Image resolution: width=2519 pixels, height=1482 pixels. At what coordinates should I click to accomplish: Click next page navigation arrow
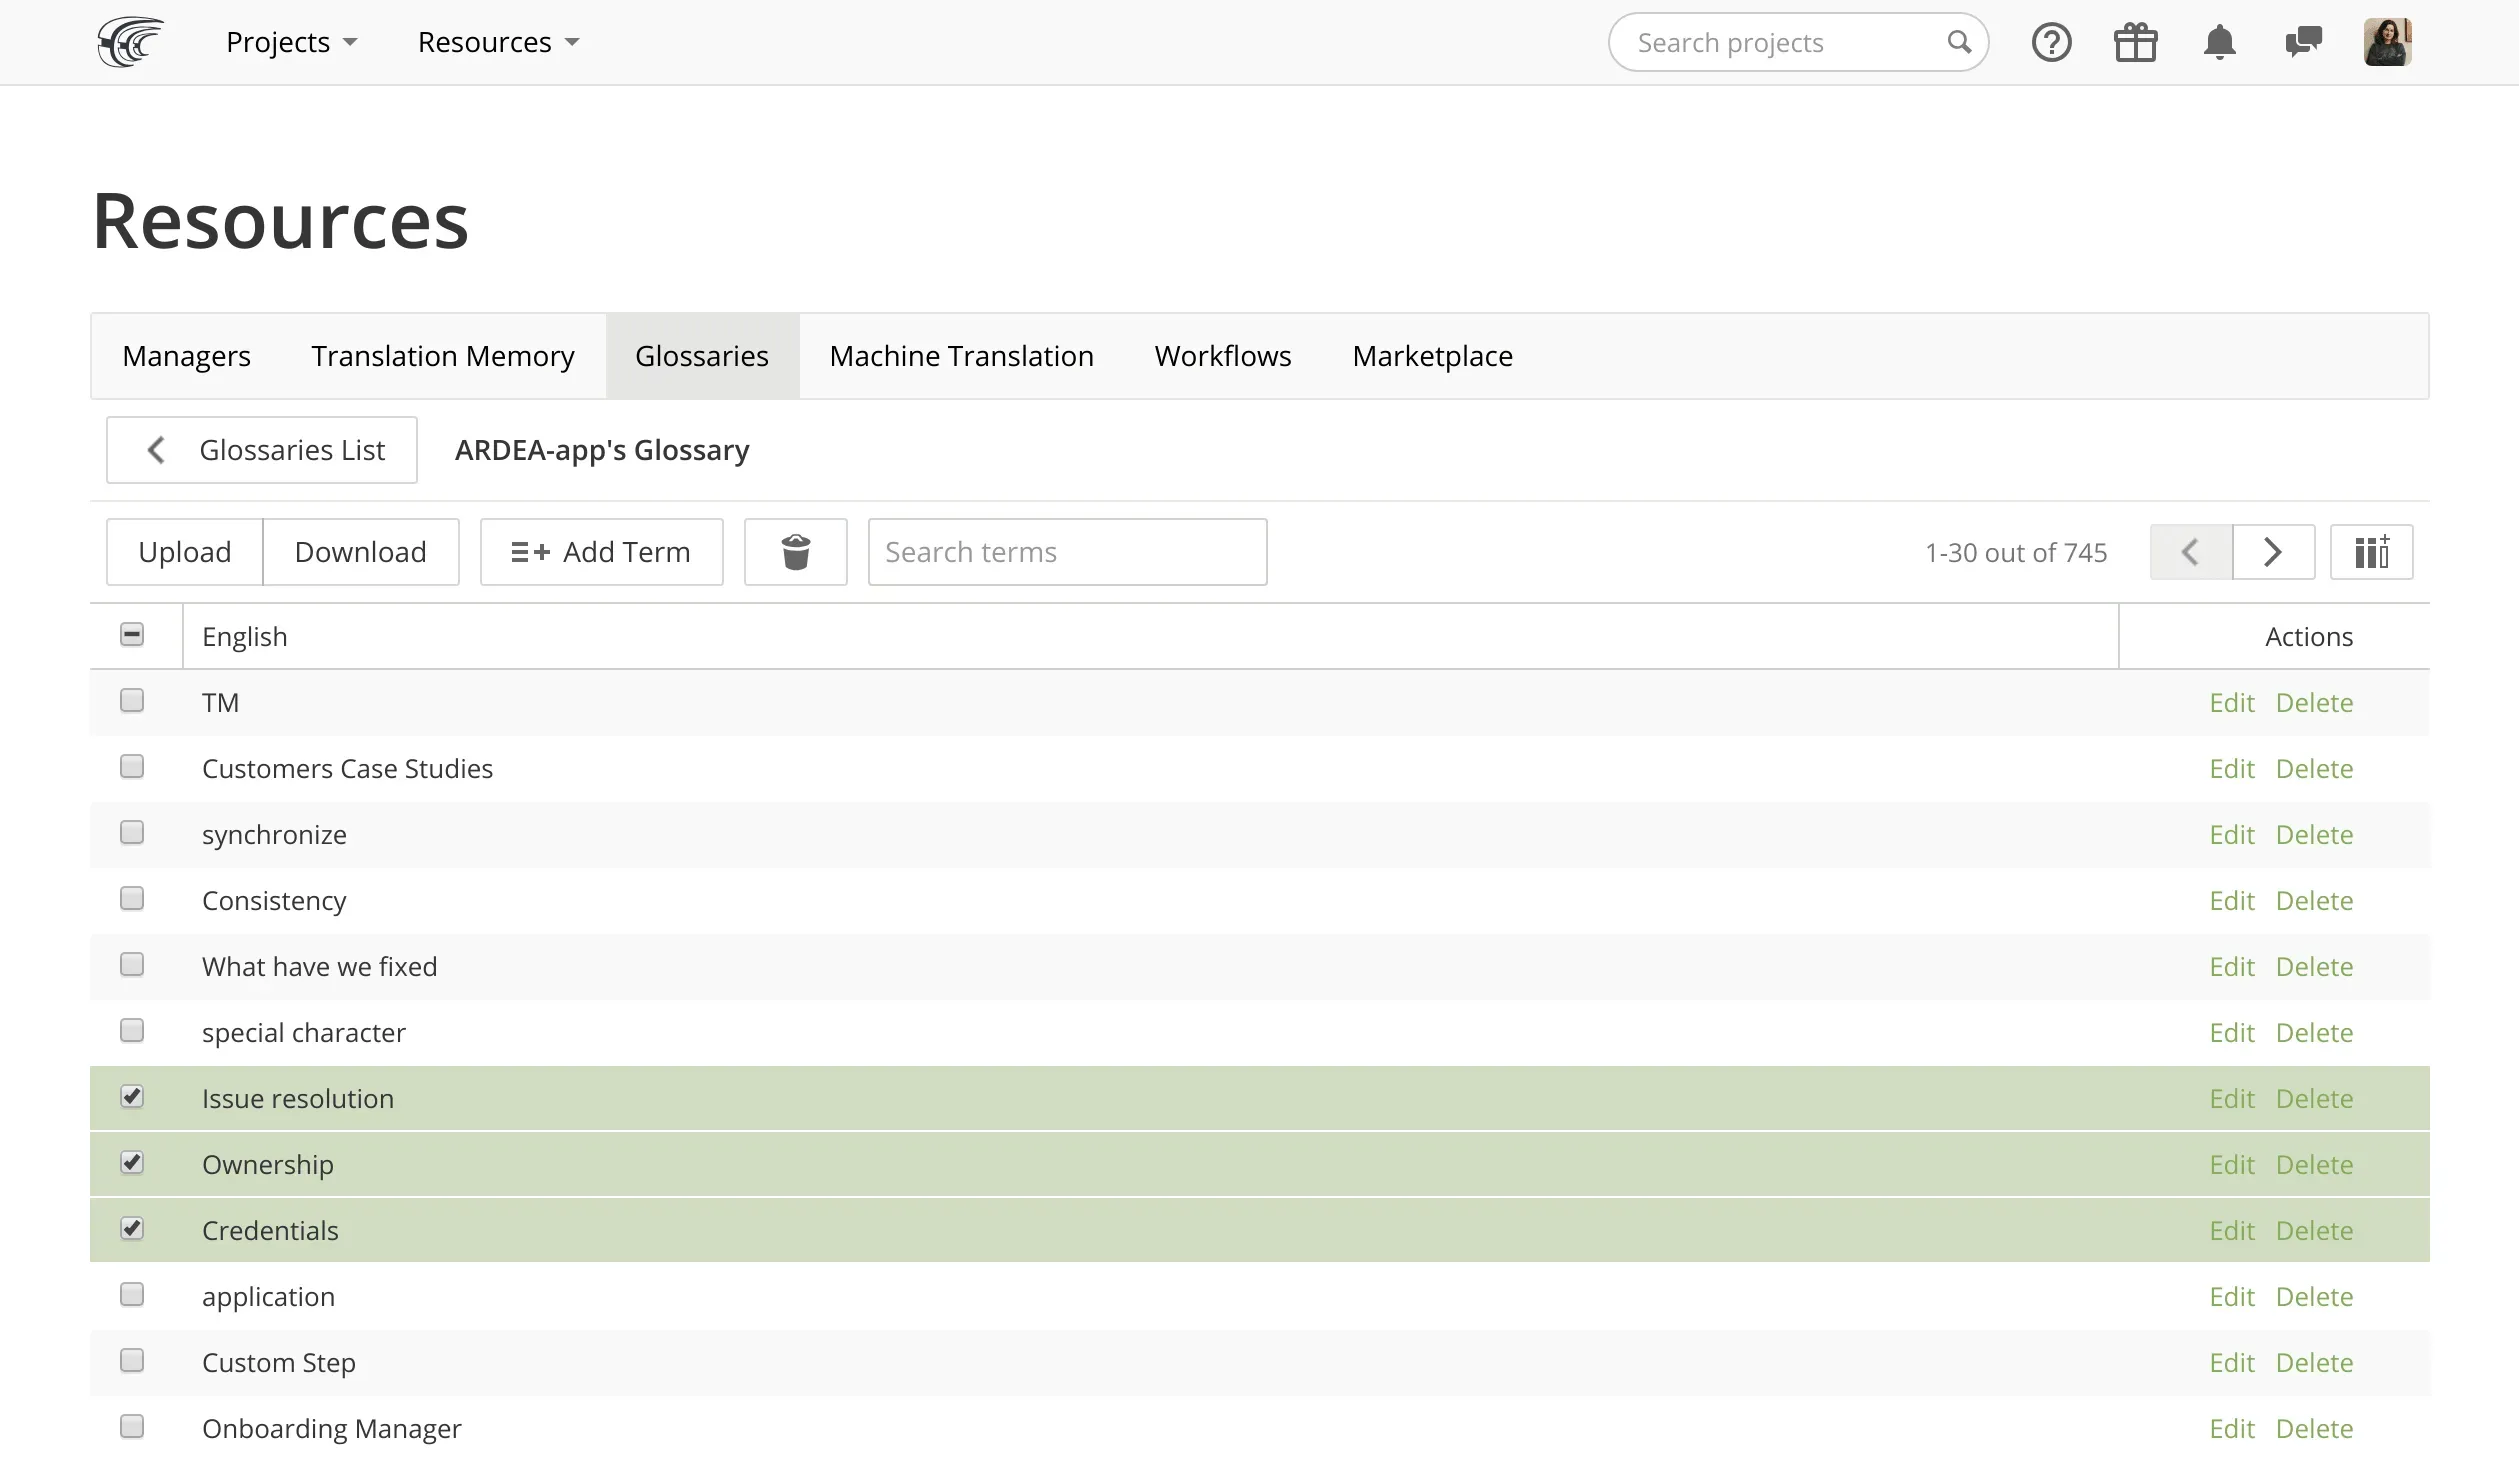coord(2274,552)
